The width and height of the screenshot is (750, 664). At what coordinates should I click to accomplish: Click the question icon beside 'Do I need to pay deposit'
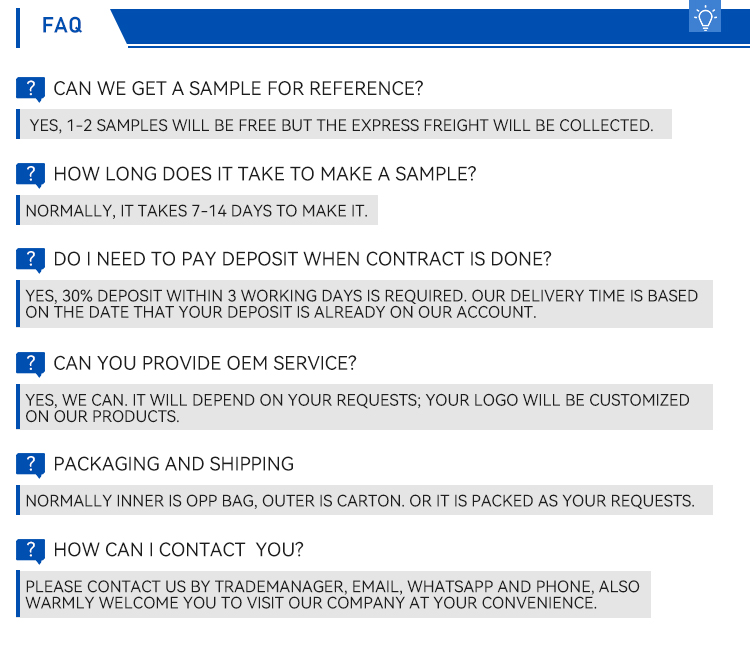[x=31, y=260]
